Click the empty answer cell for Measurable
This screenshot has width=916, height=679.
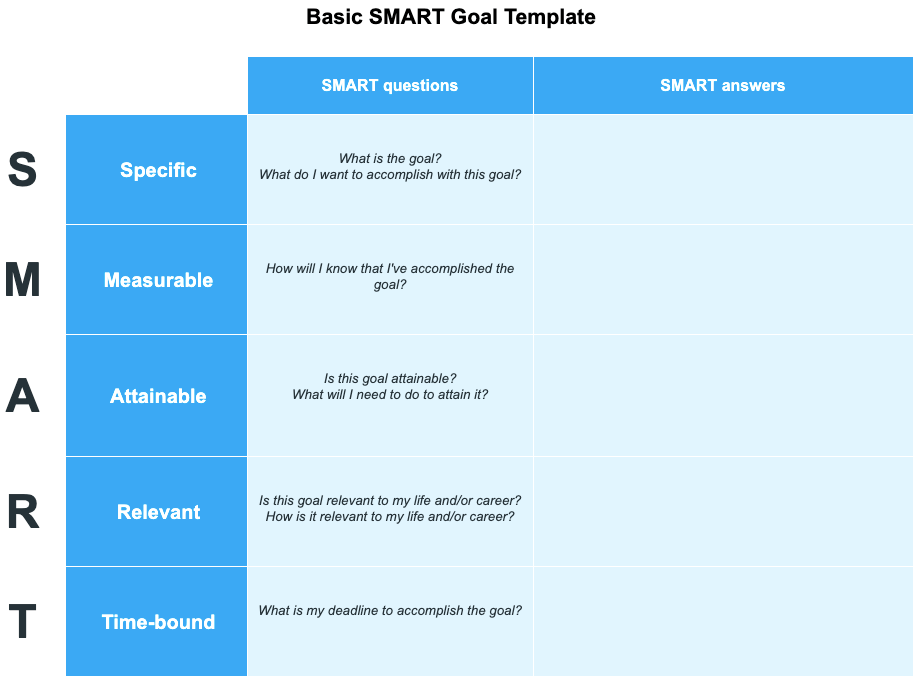tap(723, 279)
